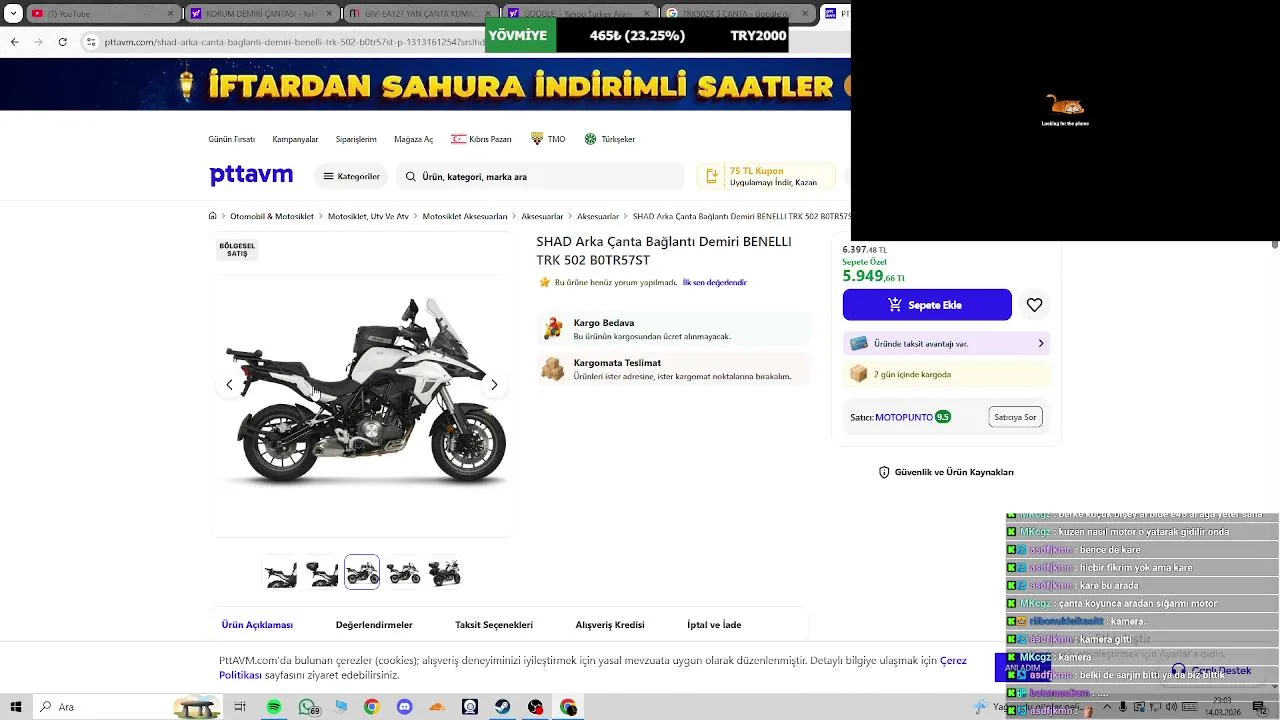Click the Windows Start button

coord(17,707)
